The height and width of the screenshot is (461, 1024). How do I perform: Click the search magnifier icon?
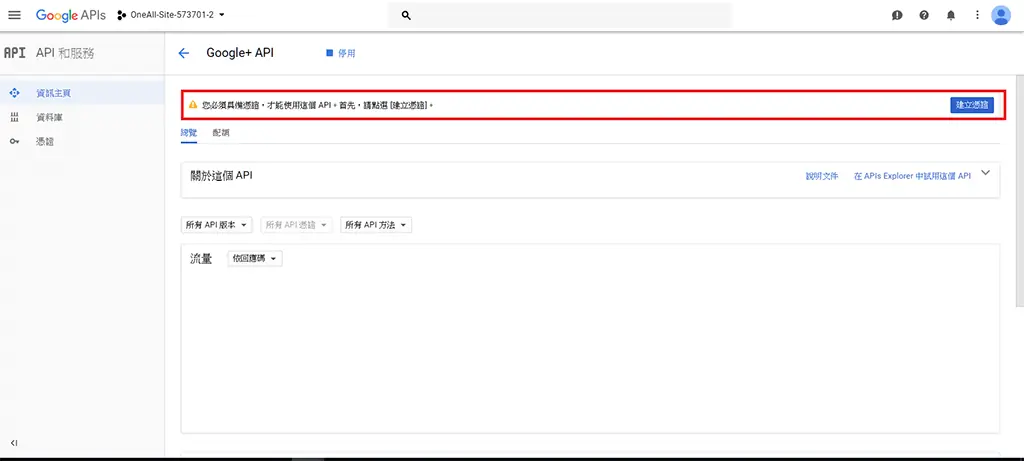coord(406,15)
